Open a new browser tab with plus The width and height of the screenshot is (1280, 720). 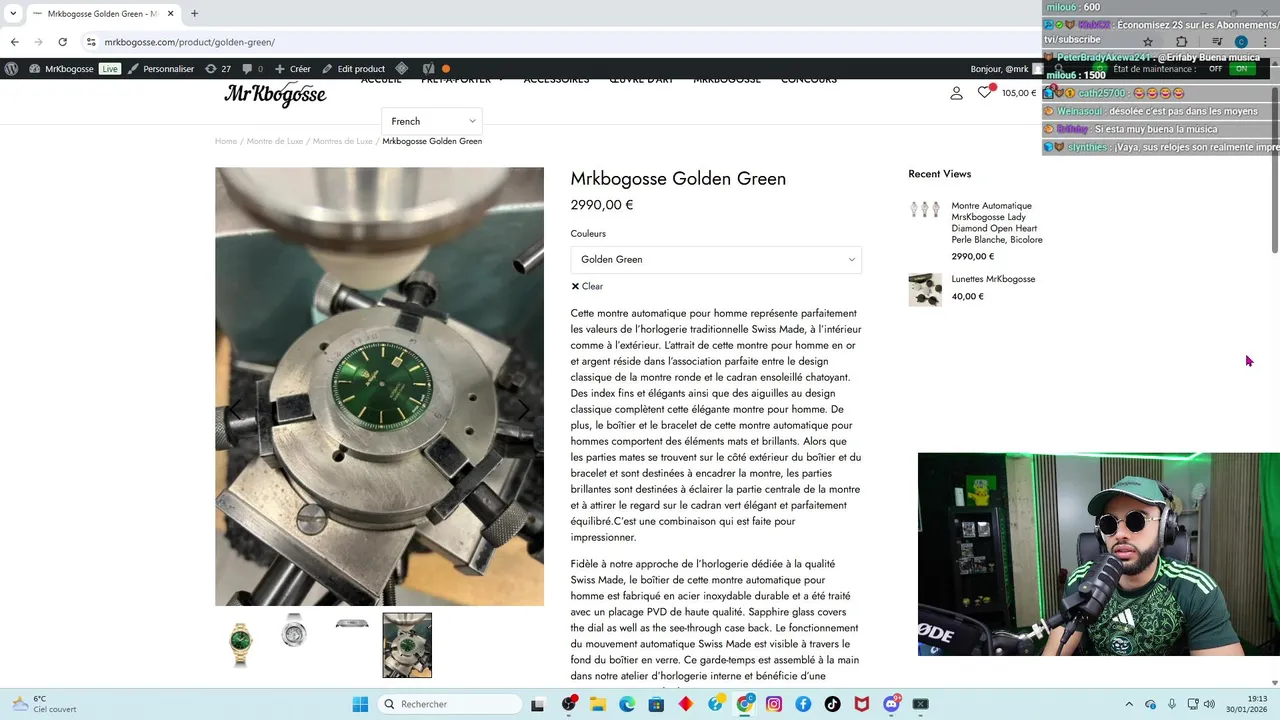194,13
